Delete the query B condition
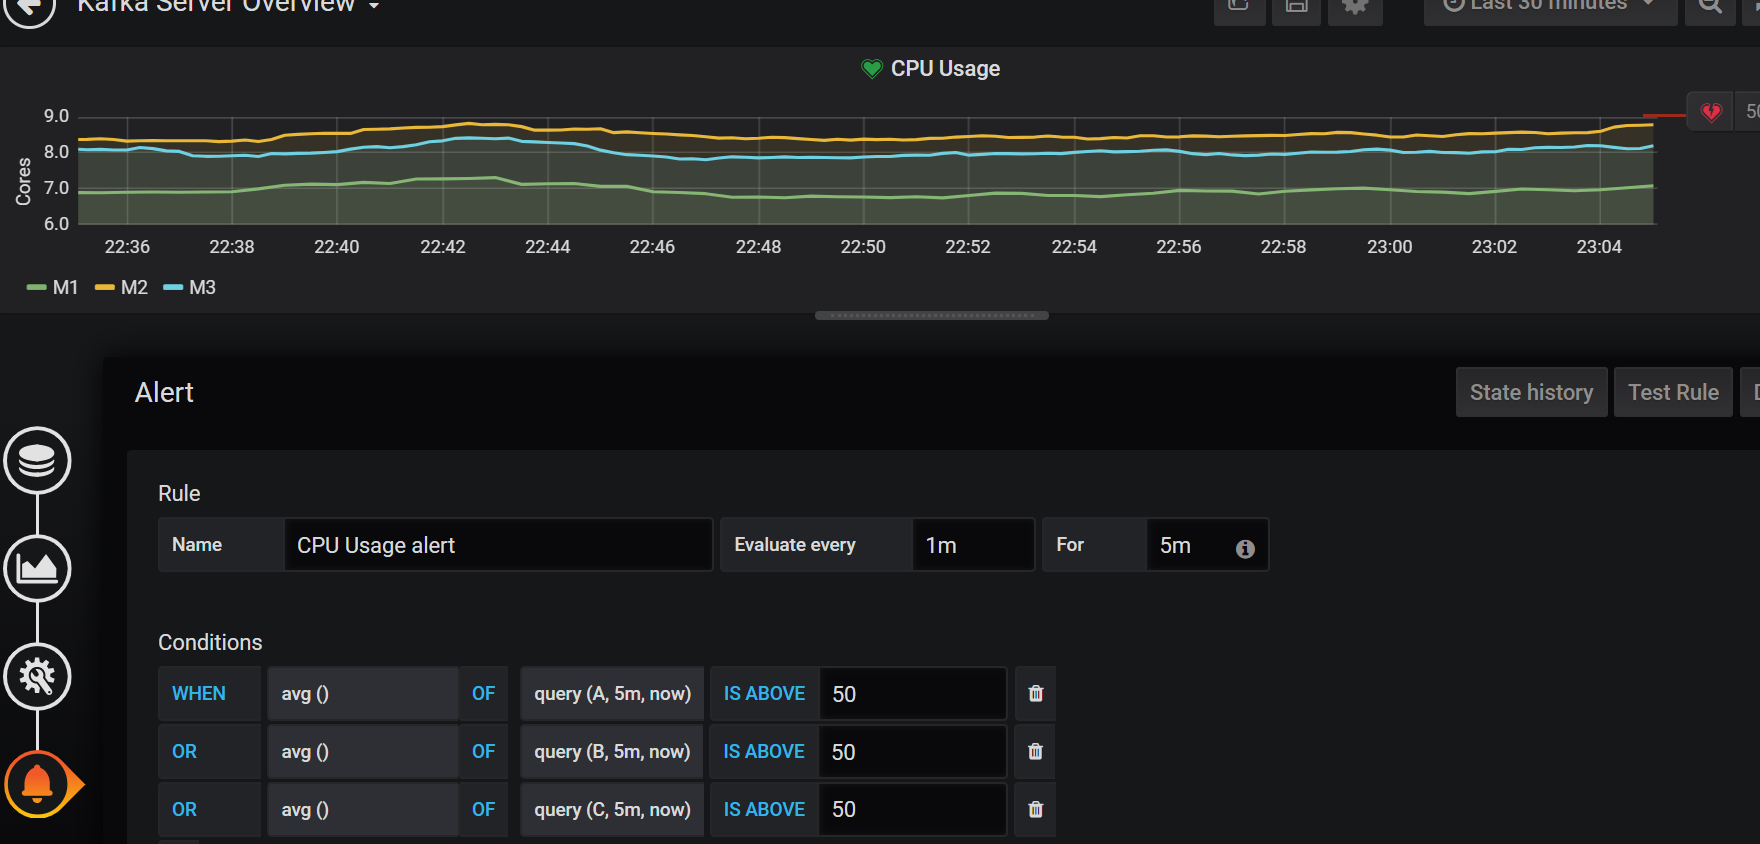Image resolution: width=1760 pixels, height=844 pixels. click(1035, 752)
